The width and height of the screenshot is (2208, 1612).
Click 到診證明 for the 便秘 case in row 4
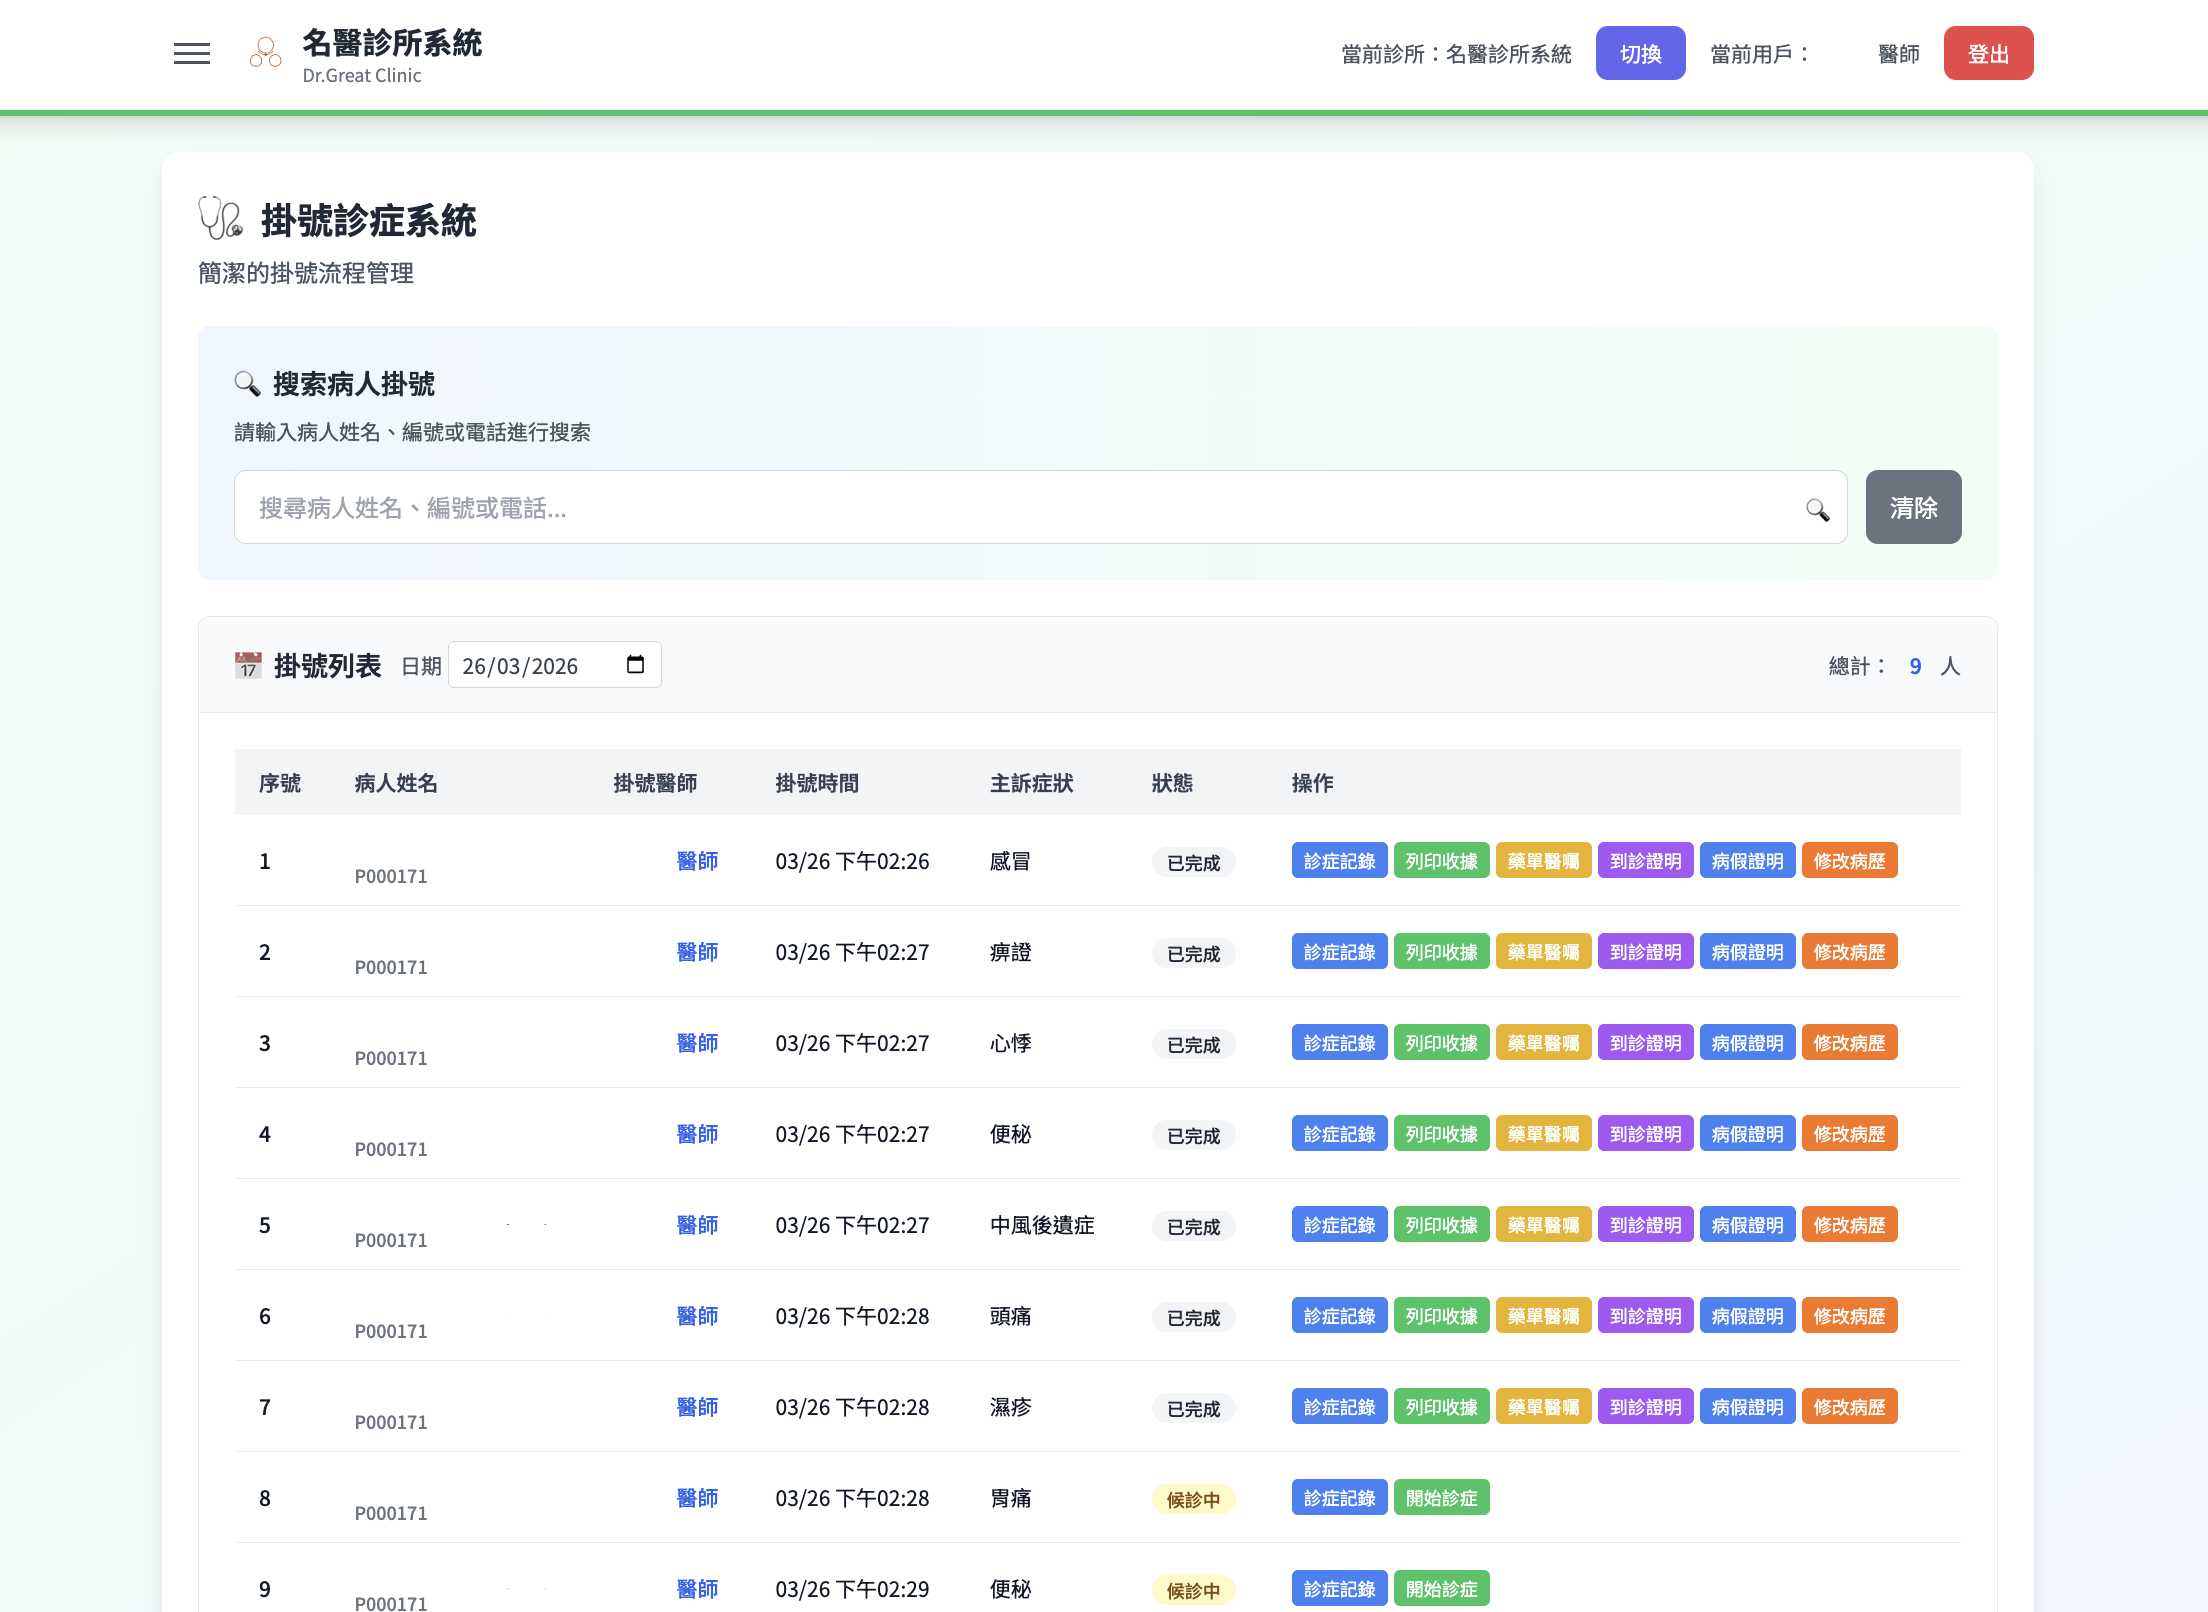pos(1645,1133)
